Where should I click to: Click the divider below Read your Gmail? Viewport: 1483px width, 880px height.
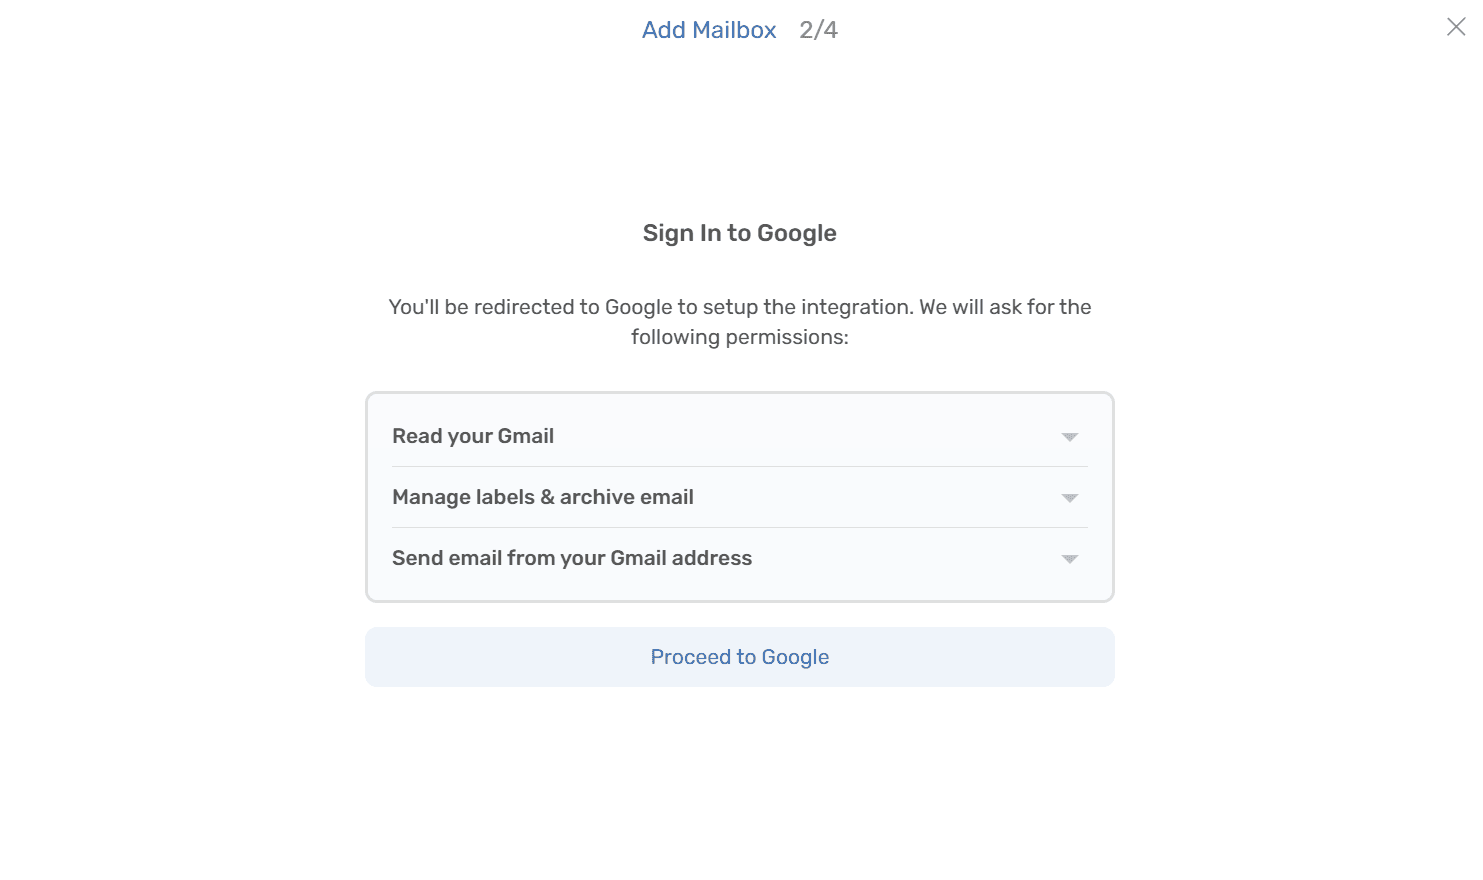(739, 467)
